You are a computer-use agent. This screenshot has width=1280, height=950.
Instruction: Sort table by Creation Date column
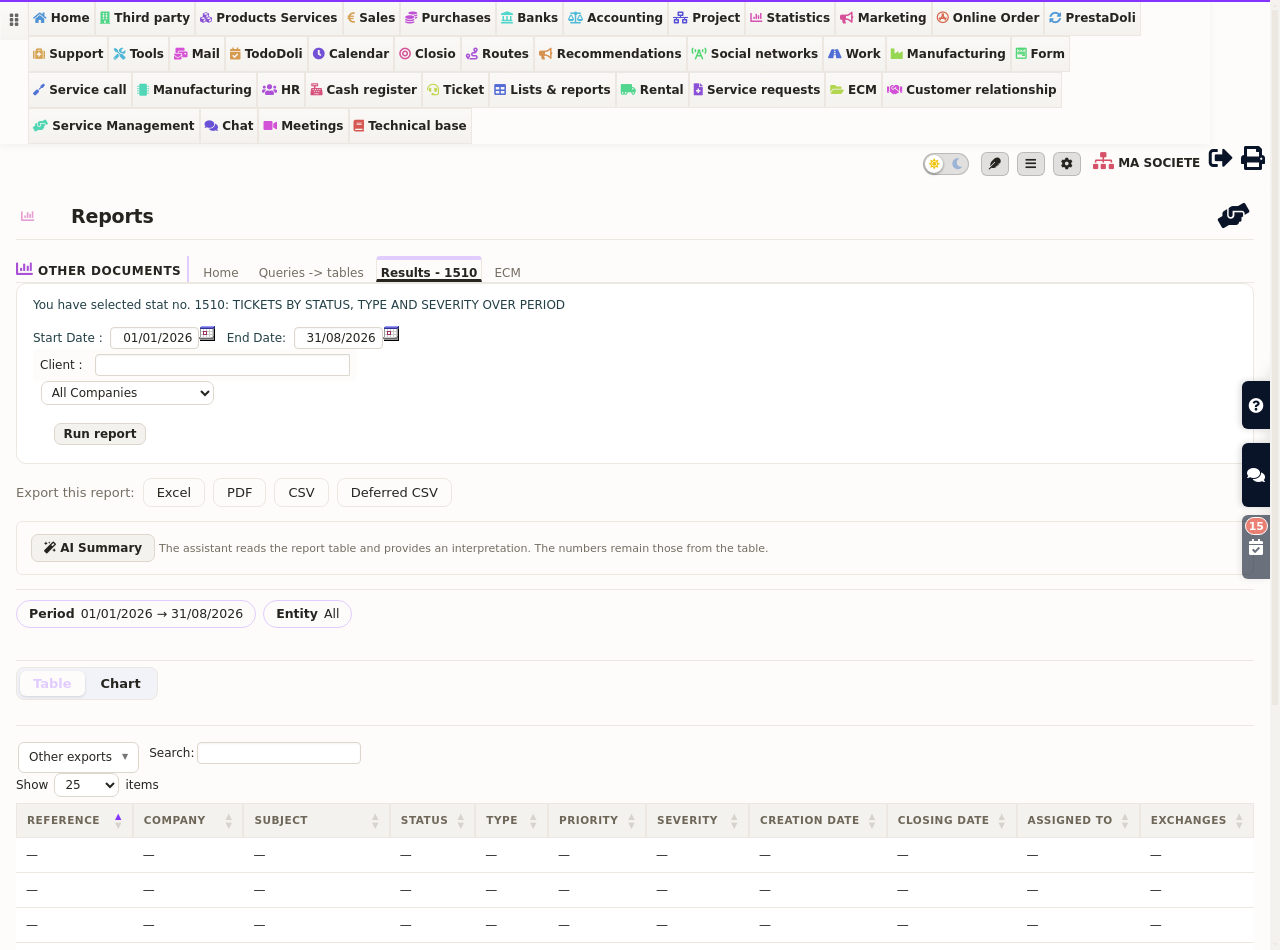tap(818, 820)
